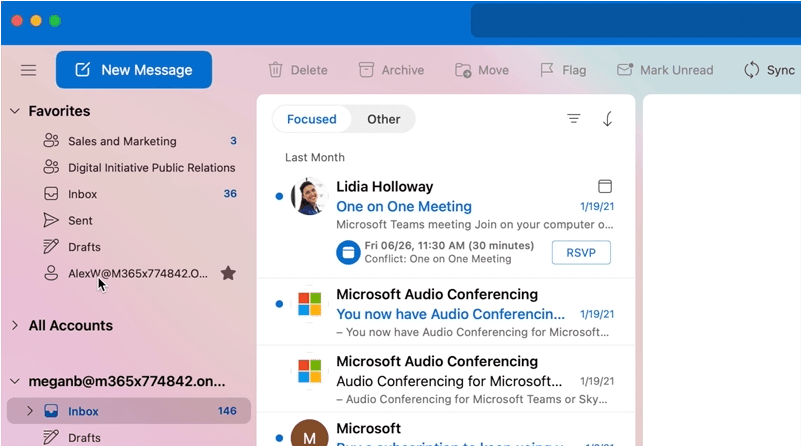
Task: Switch to the Focused tab
Action: click(312, 119)
